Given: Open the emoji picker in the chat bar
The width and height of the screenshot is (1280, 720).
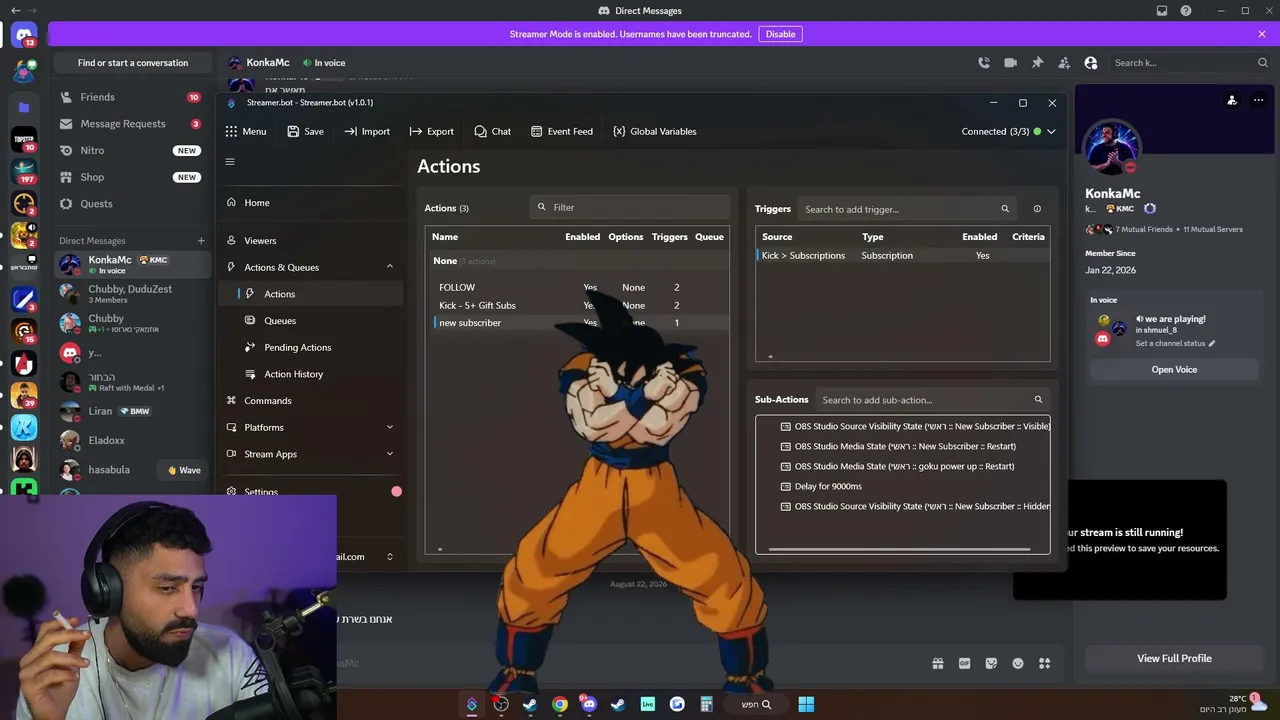Looking at the screenshot, I should [x=1018, y=663].
